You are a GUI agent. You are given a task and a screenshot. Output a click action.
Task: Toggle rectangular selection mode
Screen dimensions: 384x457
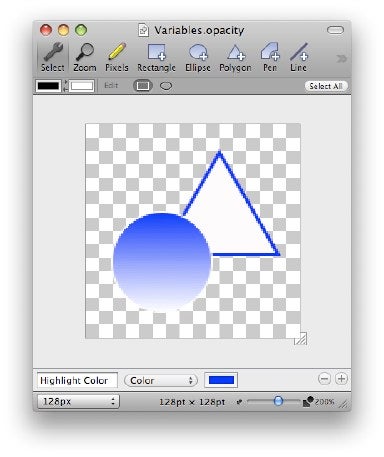pyautogui.click(x=143, y=86)
